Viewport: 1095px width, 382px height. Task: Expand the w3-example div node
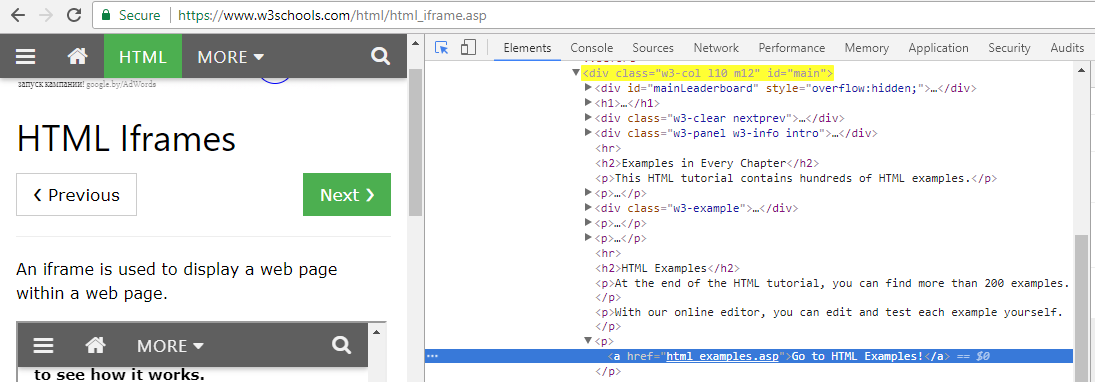coord(588,208)
